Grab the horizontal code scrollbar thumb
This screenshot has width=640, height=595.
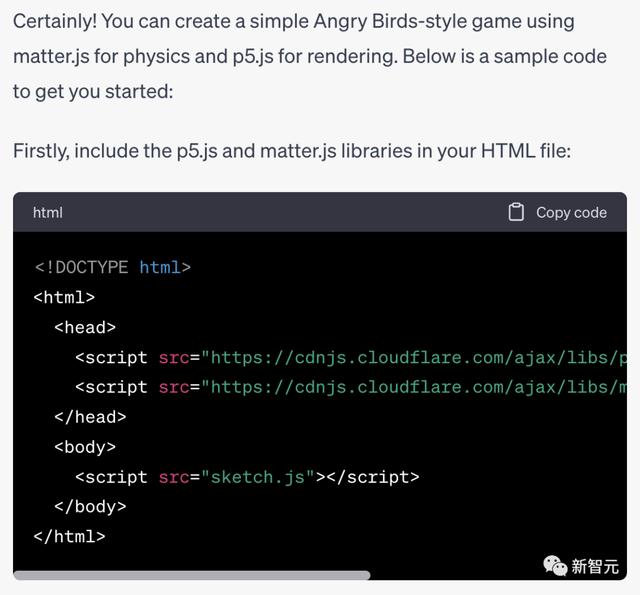pyautogui.click(x=190, y=575)
